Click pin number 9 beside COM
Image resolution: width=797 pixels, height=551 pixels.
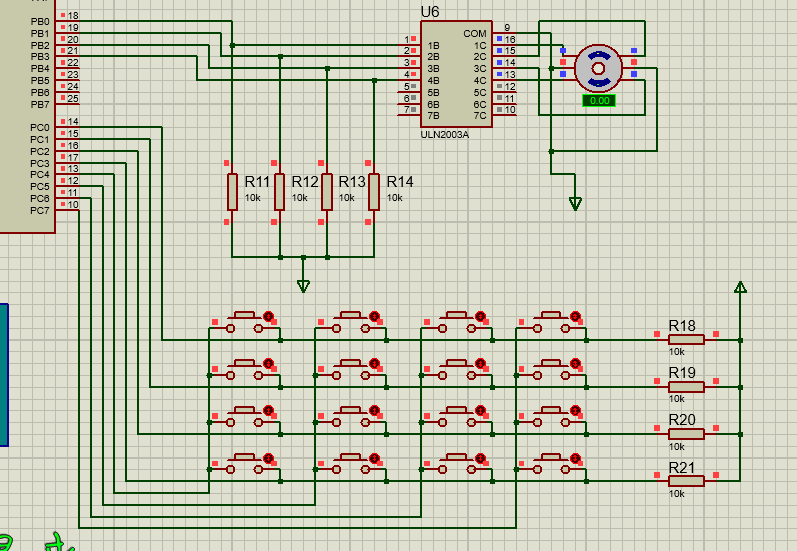tap(507, 27)
